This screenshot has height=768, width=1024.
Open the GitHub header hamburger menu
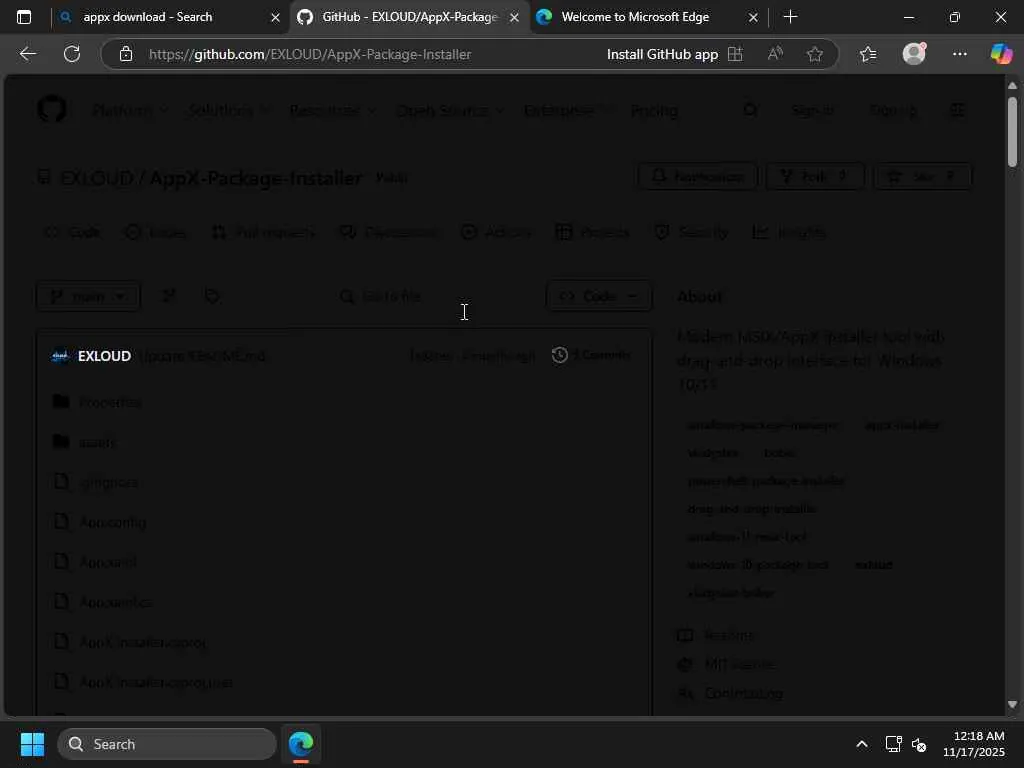957,110
